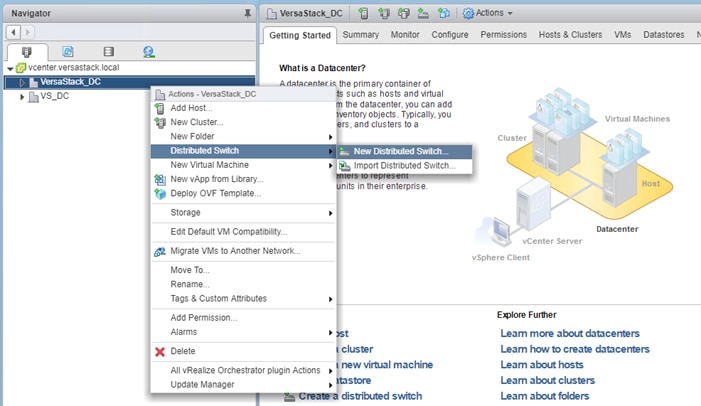Expand the VersaStack_DC tree node
The height and width of the screenshot is (406, 701).
coord(21,82)
